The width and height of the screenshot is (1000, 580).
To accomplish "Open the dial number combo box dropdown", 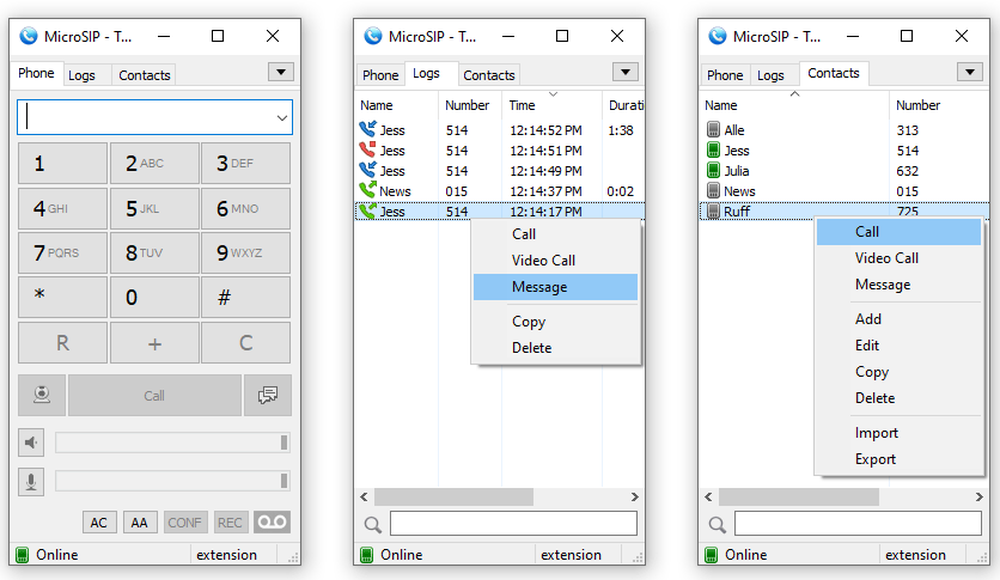I will pyautogui.click(x=281, y=117).
